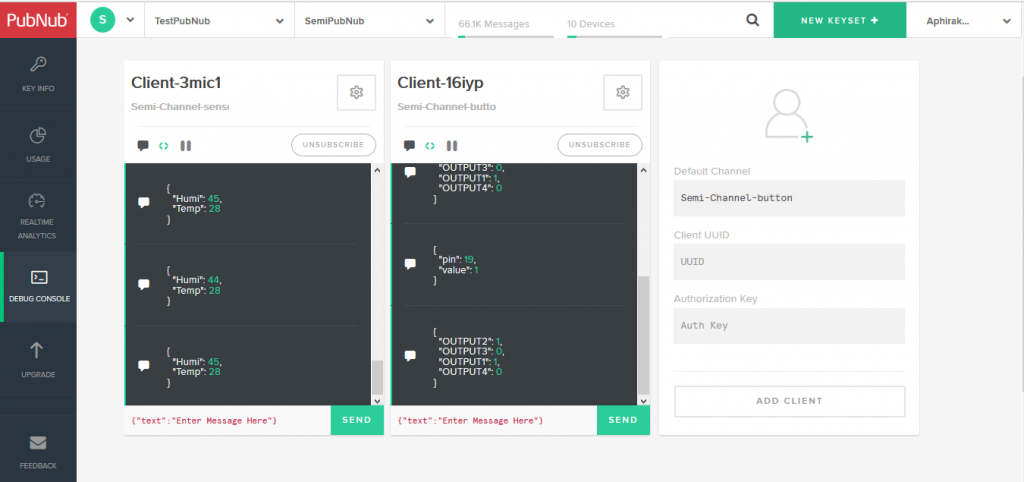The width and height of the screenshot is (1024, 482).
Task: Toggle code view for Client-16iyp
Action: (x=430, y=145)
